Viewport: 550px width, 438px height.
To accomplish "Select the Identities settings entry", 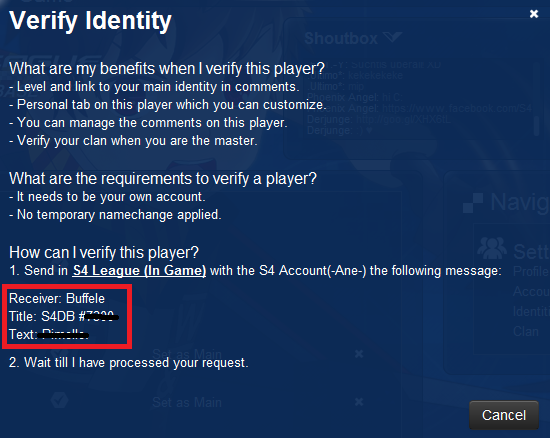I will tap(531, 311).
